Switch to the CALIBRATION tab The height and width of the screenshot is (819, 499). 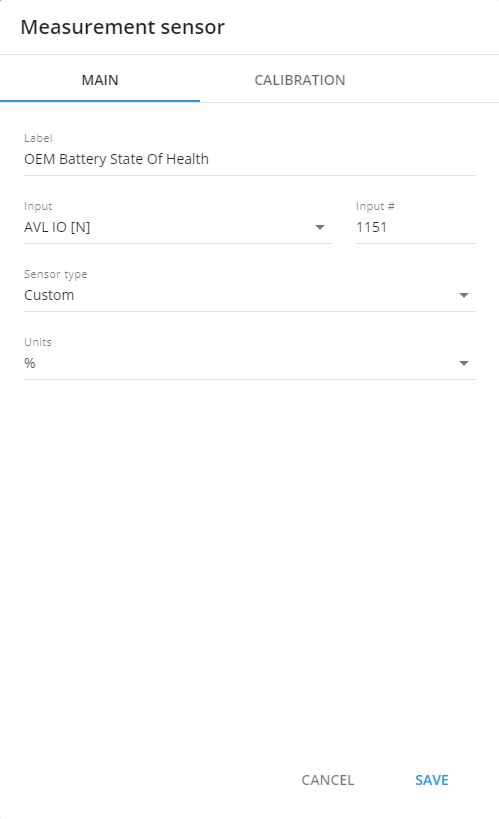pyautogui.click(x=299, y=80)
